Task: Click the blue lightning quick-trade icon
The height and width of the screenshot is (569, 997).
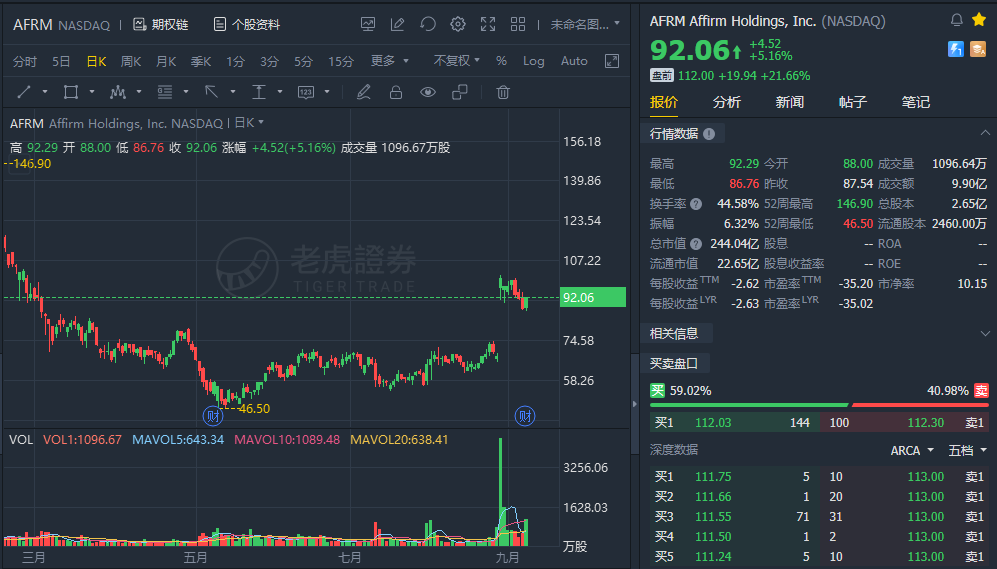Action: [956, 49]
